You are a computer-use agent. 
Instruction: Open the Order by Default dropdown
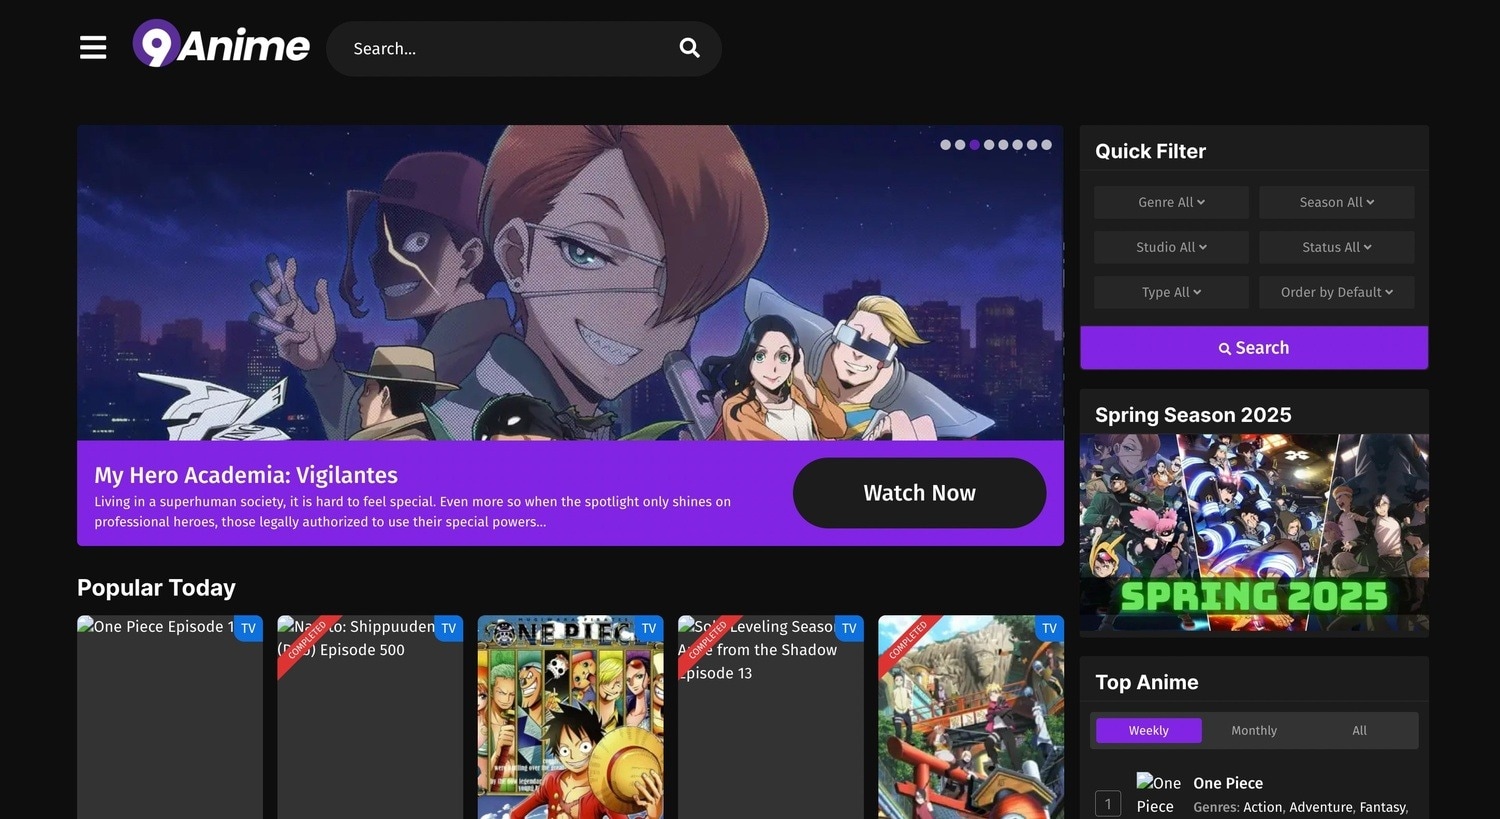[1337, 292]
